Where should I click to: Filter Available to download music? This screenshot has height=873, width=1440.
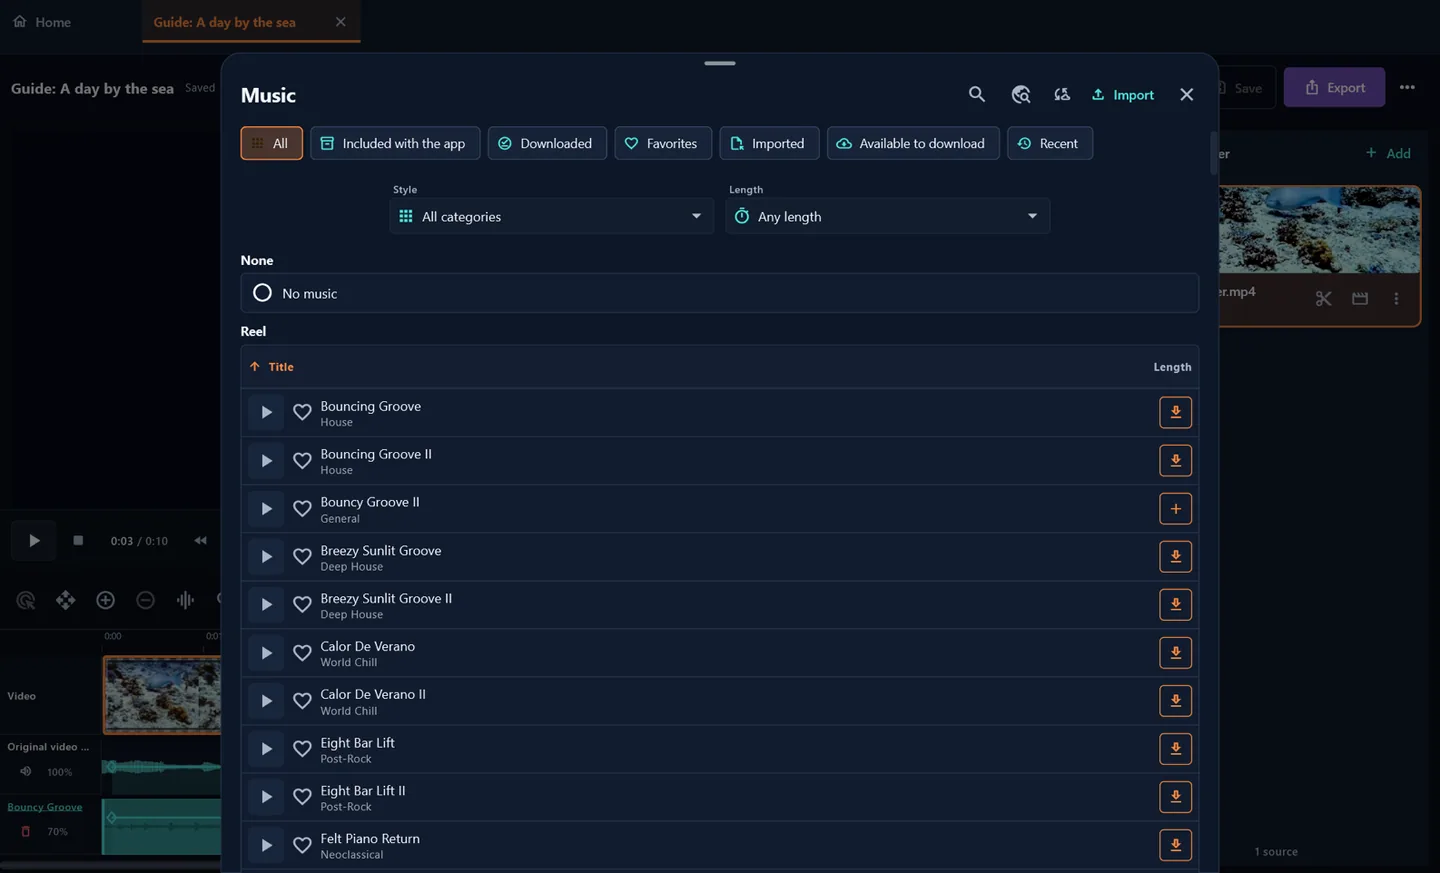[912, 143]
